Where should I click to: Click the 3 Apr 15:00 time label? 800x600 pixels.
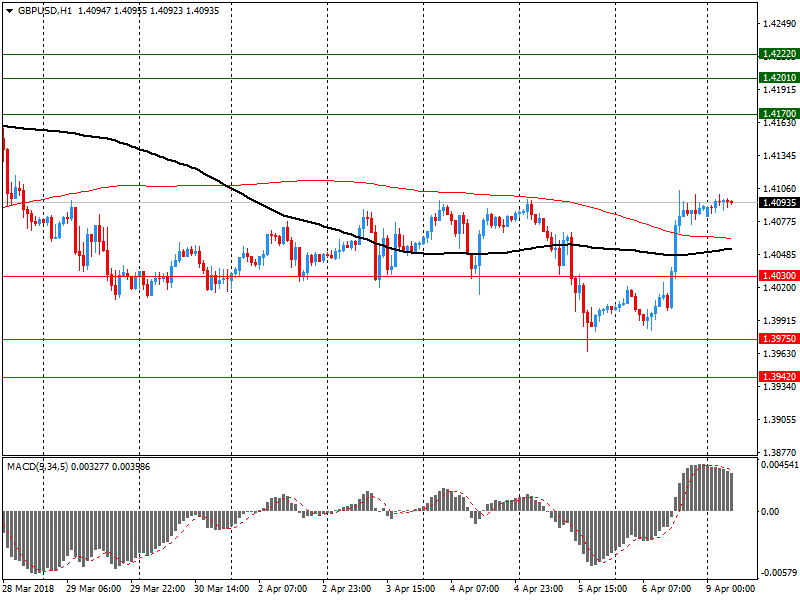point(411,589)
